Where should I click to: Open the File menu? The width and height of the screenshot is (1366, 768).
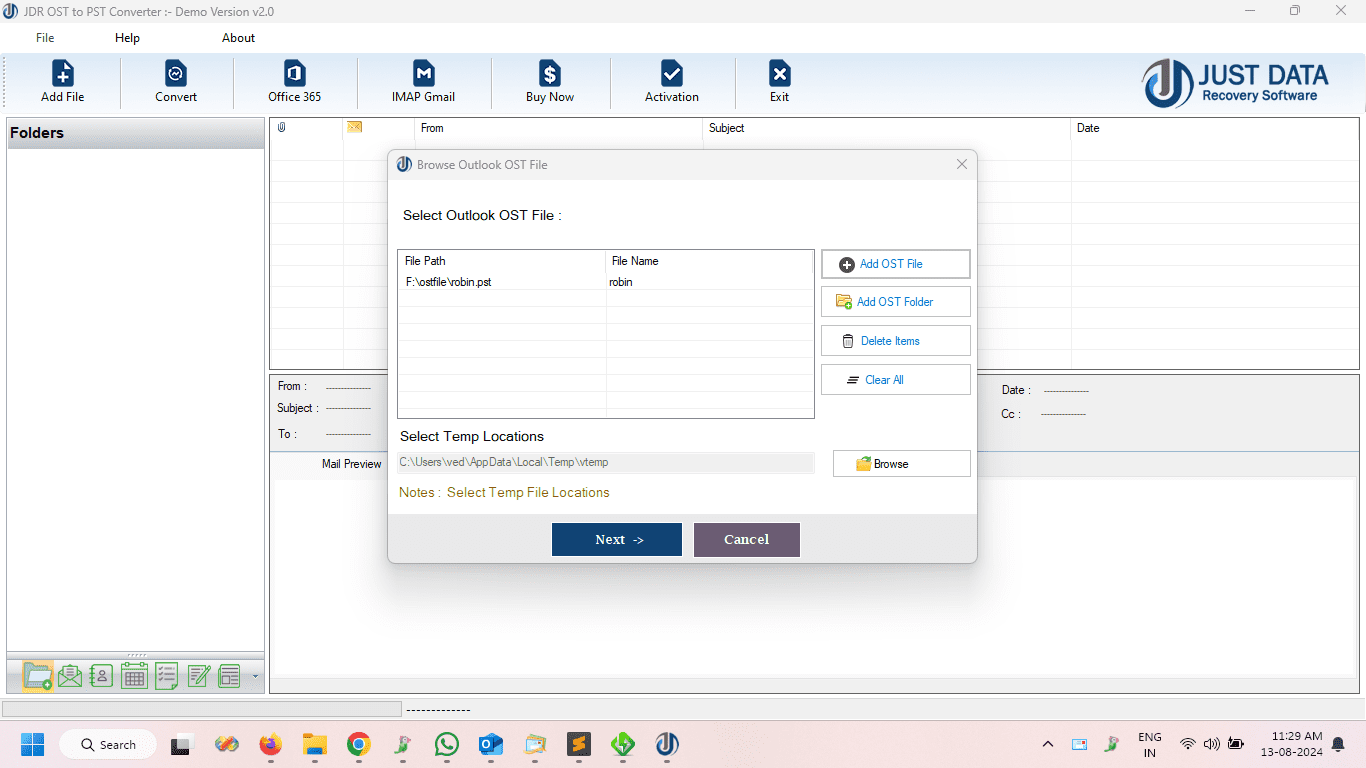(x=44, y=37)
